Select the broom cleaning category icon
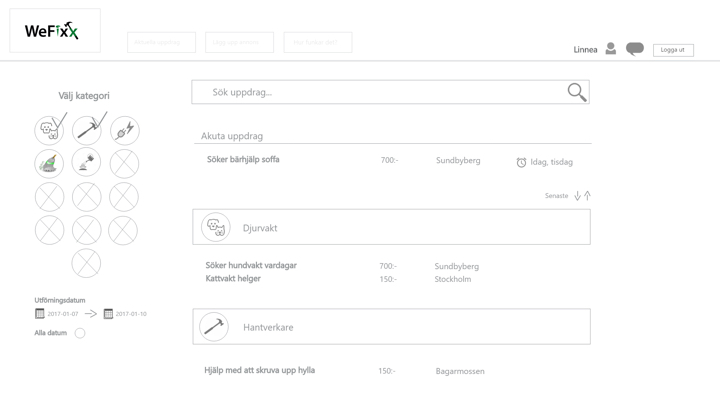The height and width of the screenshot is (405, 720). [49, 163]
